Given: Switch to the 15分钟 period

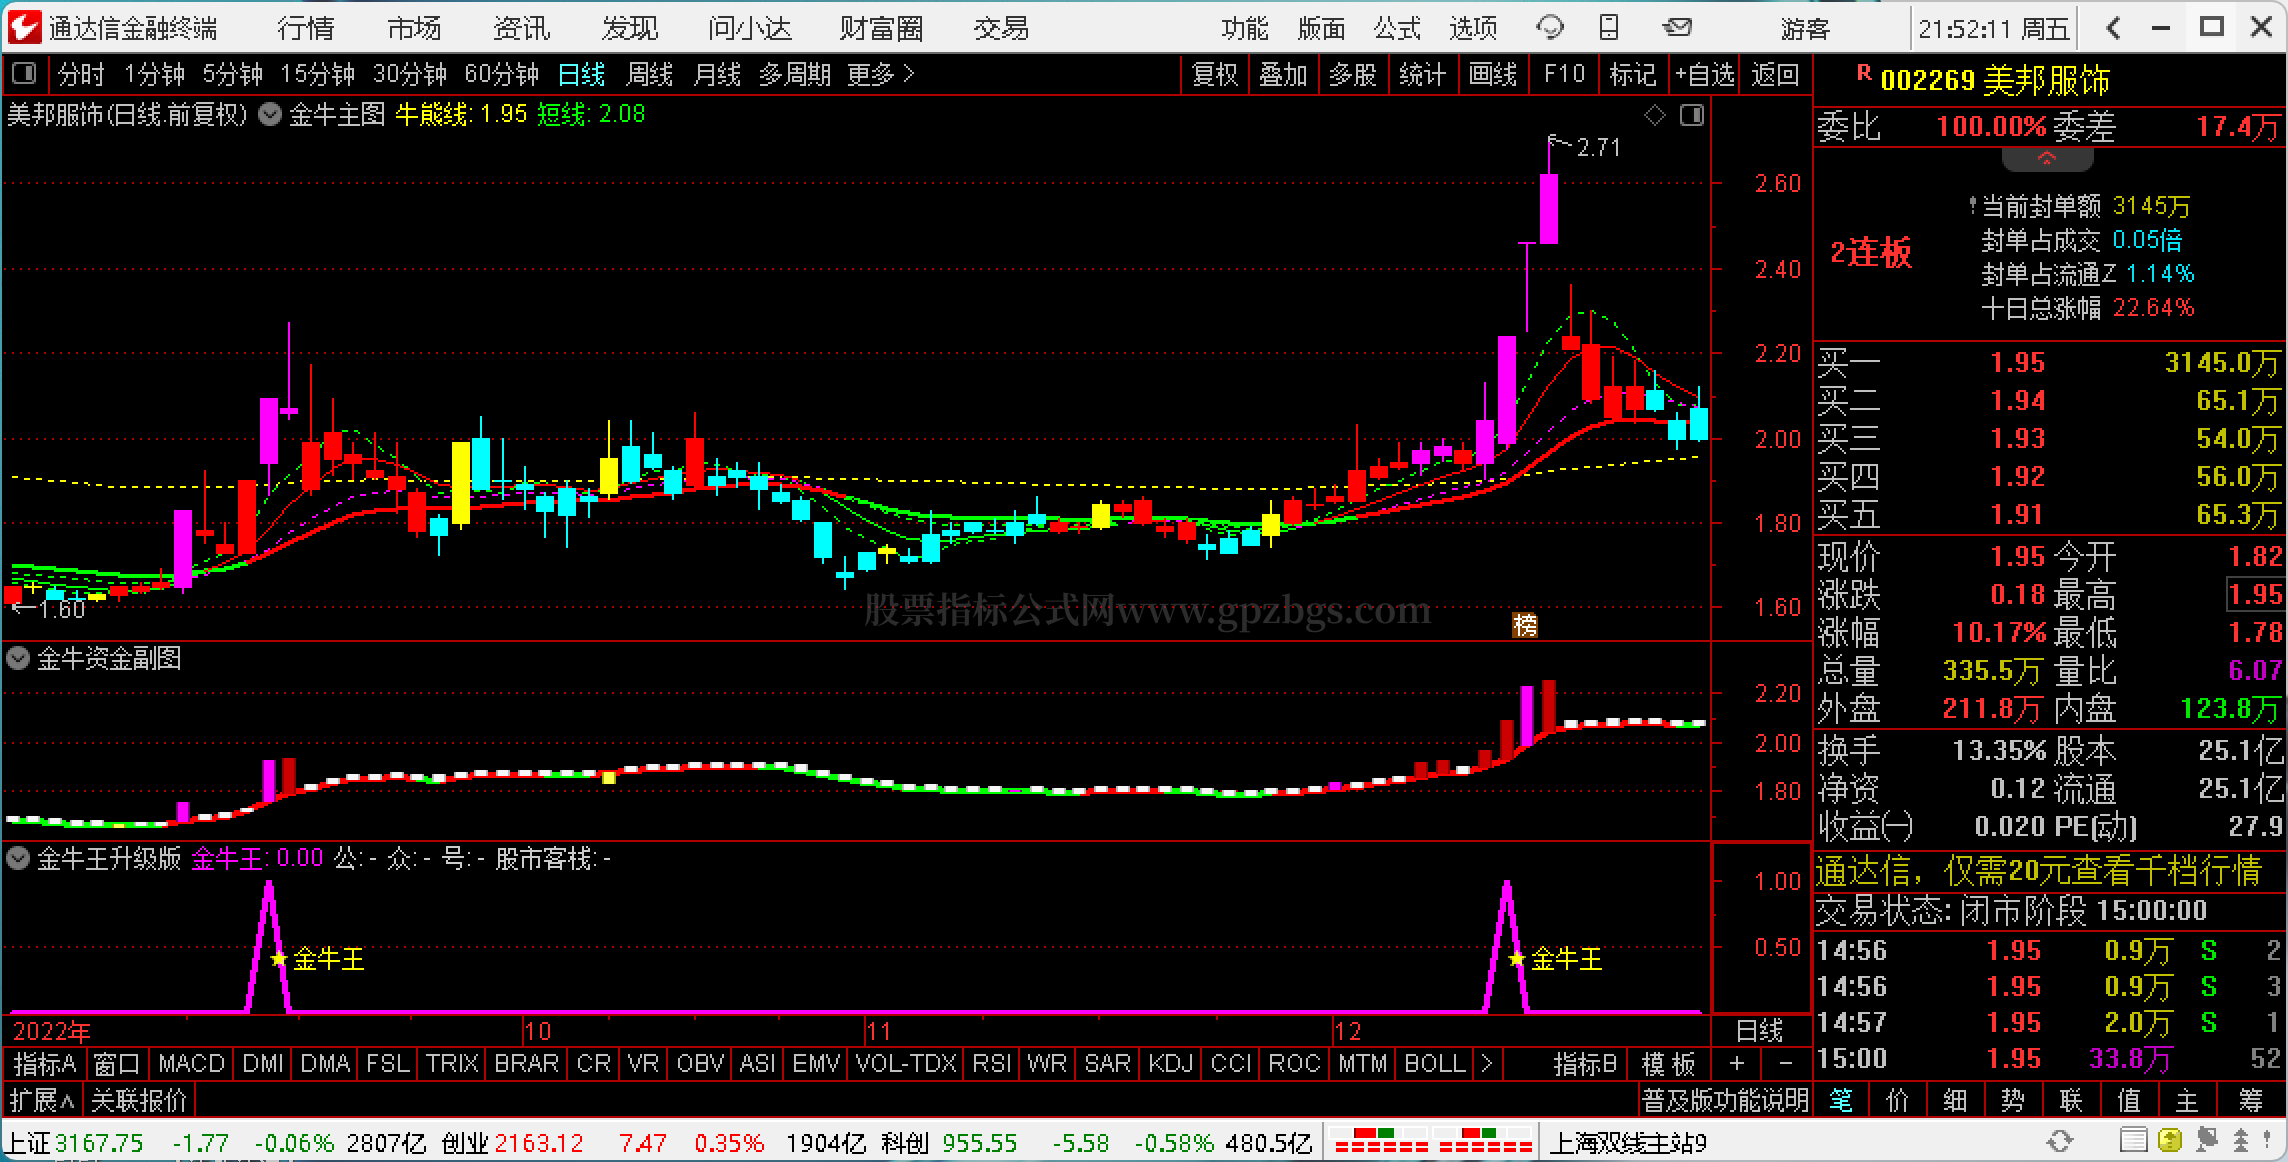Looking at the screenshot, I should coord(317,74).
